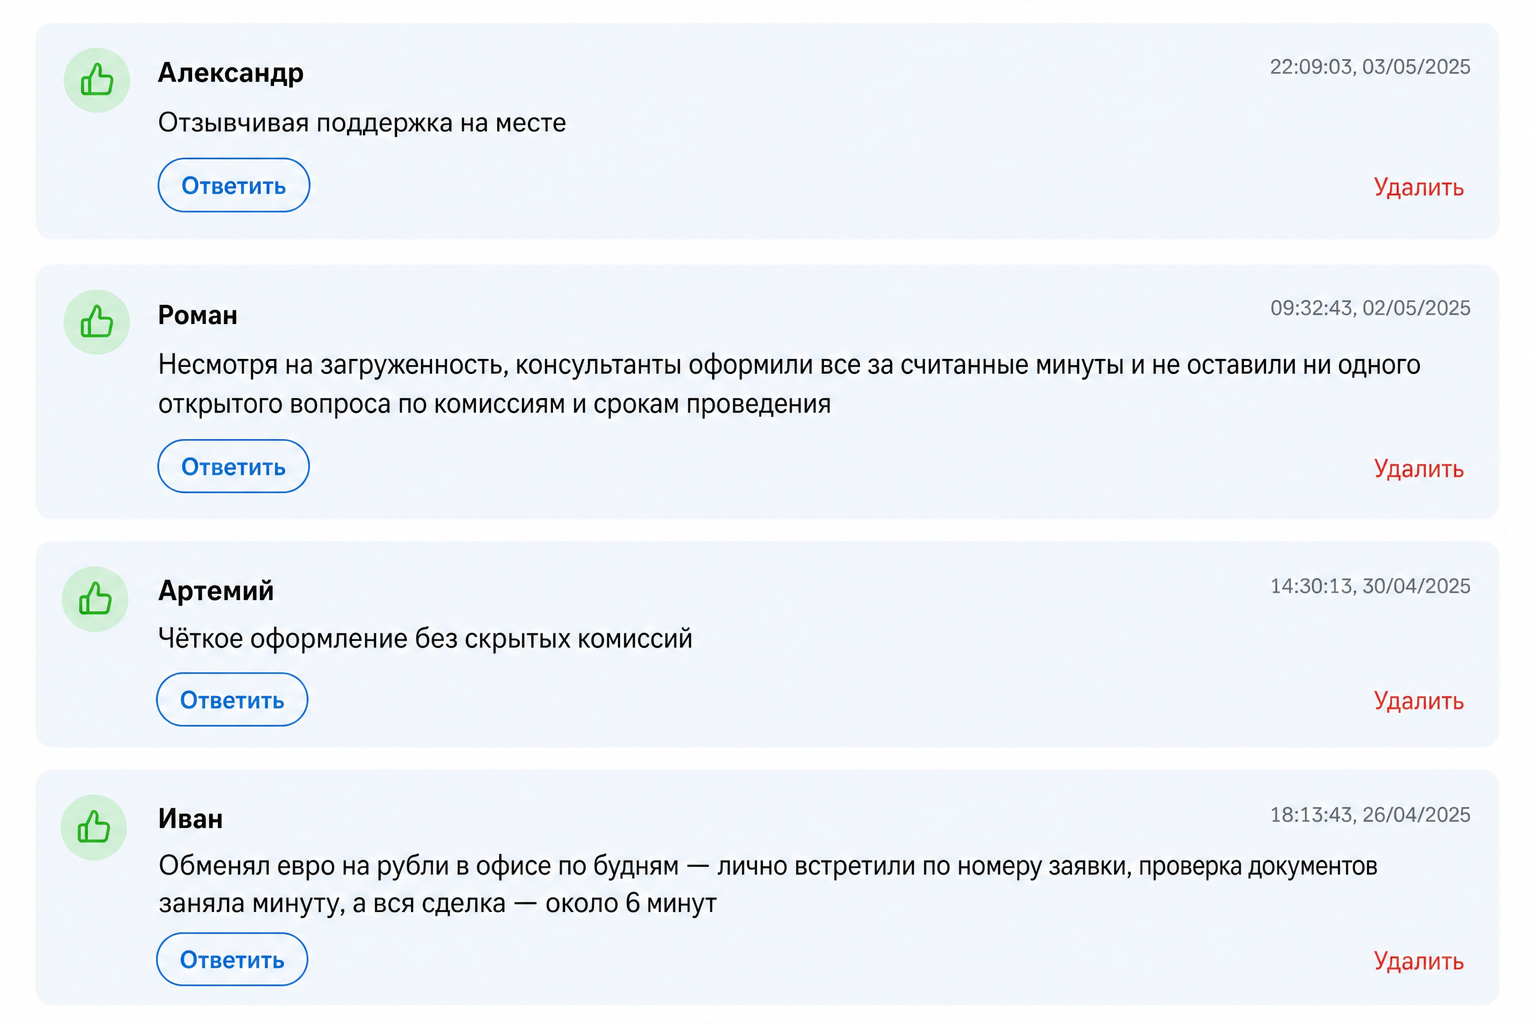This screenshot has height=1024, width=1536.
Task: Click the timestamp 18:13:43, 26/04/2025
Action: pyautogui.click(x=1370, y=815)
